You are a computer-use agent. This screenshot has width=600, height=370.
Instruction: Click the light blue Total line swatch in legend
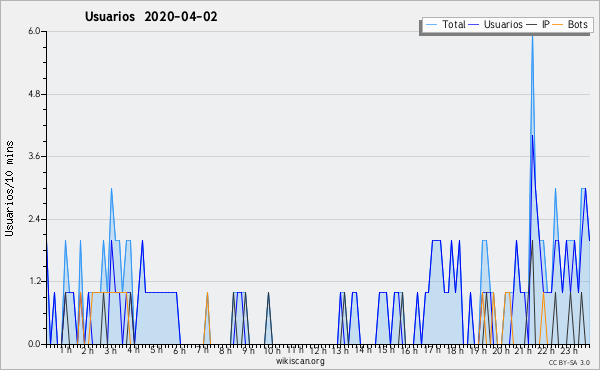coord(431,24)
